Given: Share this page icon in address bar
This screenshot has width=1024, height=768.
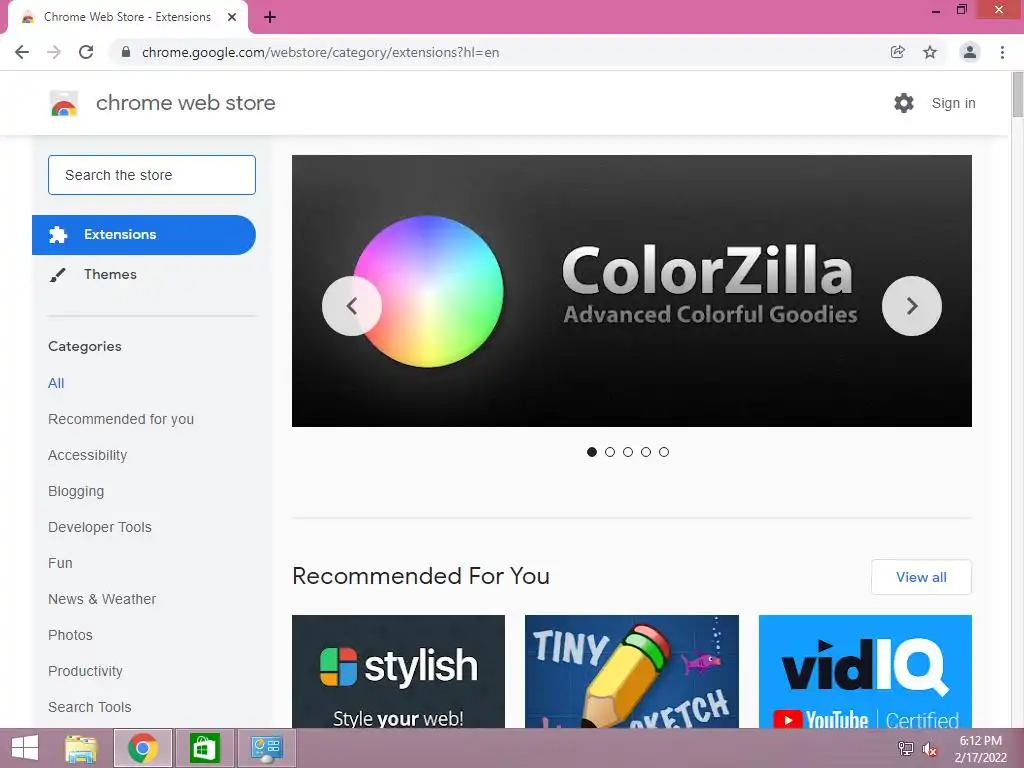Looking at the screenshot, I should point(898,52).
